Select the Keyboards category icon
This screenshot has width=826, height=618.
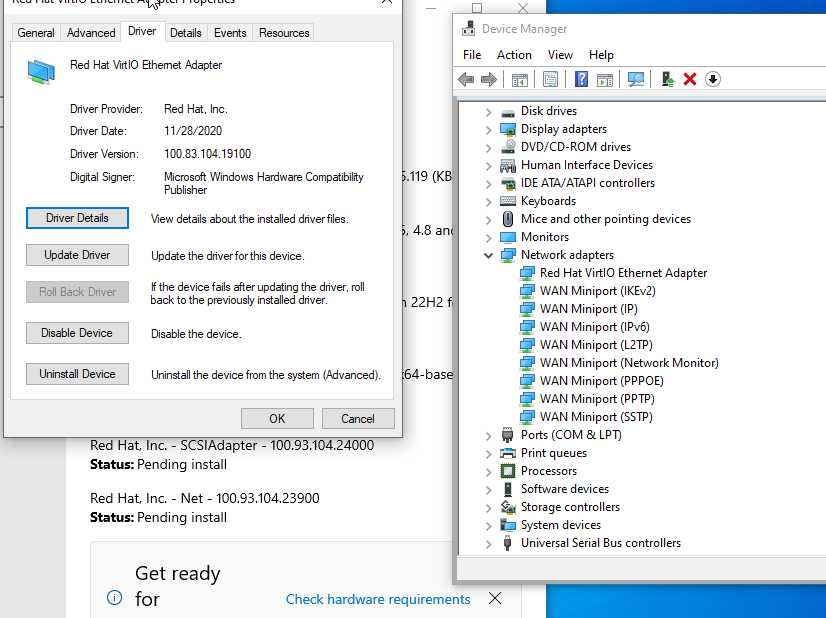click(x=508, y=201)
